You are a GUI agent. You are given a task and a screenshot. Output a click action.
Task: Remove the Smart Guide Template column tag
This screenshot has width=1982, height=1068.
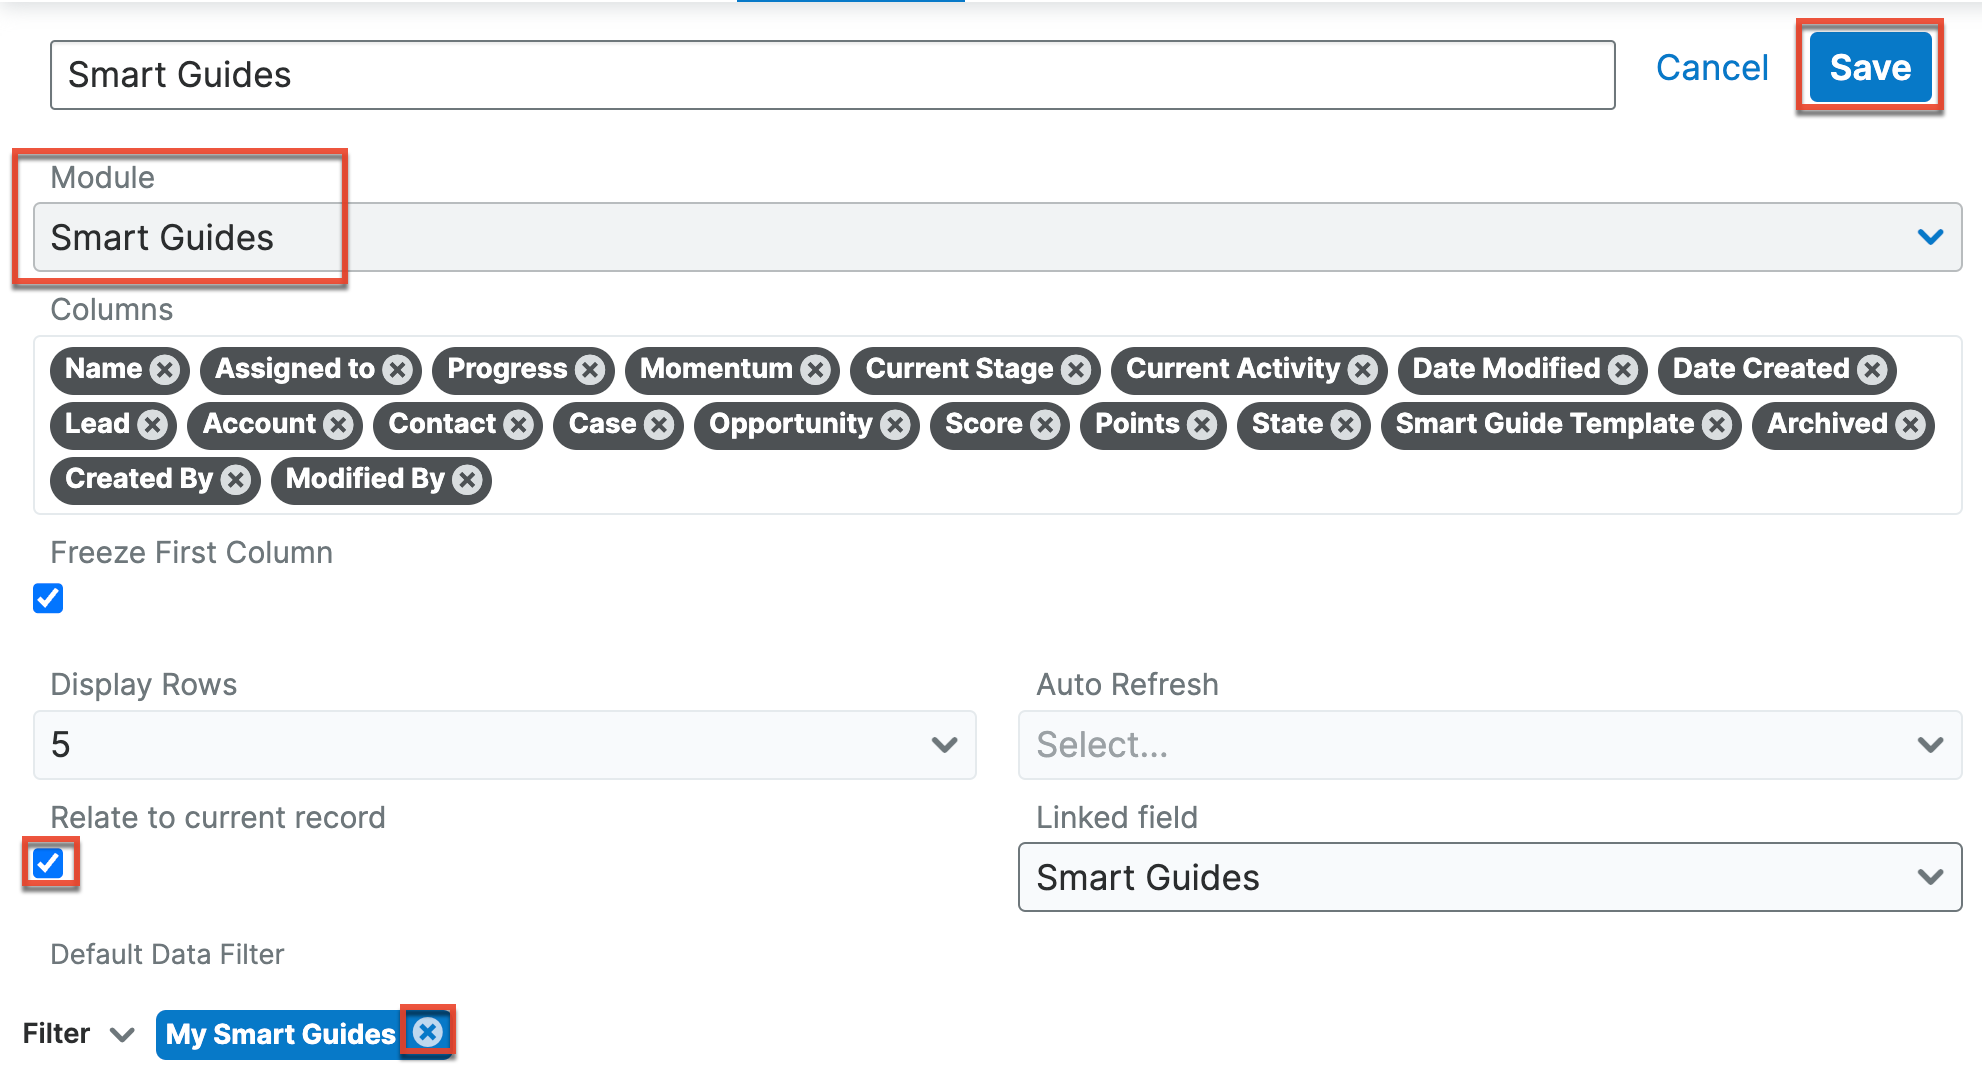coord(1717,425)
